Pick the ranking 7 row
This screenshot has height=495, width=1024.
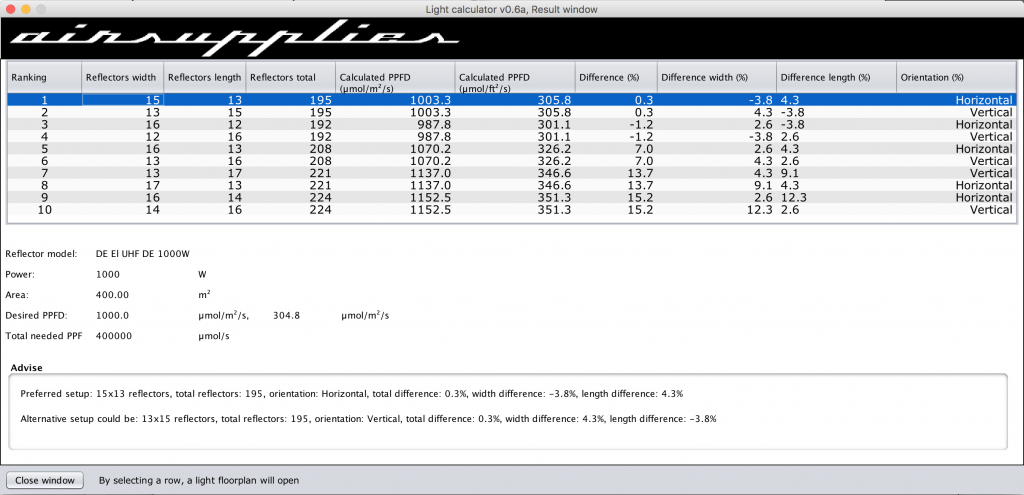(x=500, y=173)
